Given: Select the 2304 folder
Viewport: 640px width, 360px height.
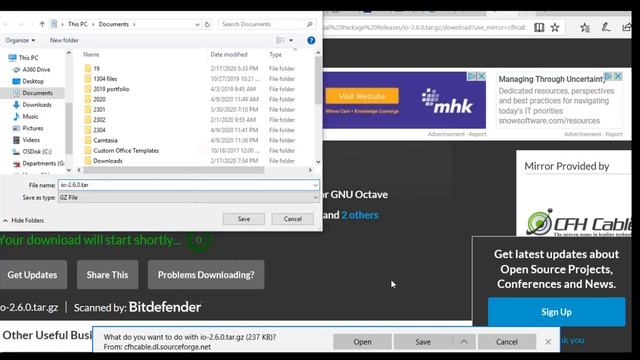Looking at the screenshot, I should pos(99,130).
